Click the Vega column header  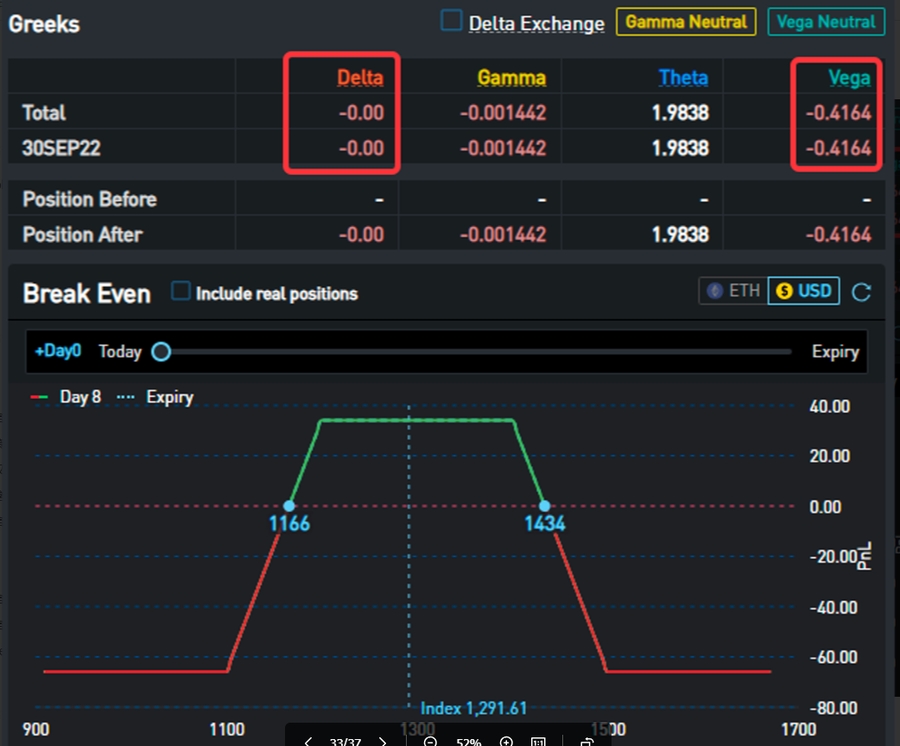click(x=849, y=78)
